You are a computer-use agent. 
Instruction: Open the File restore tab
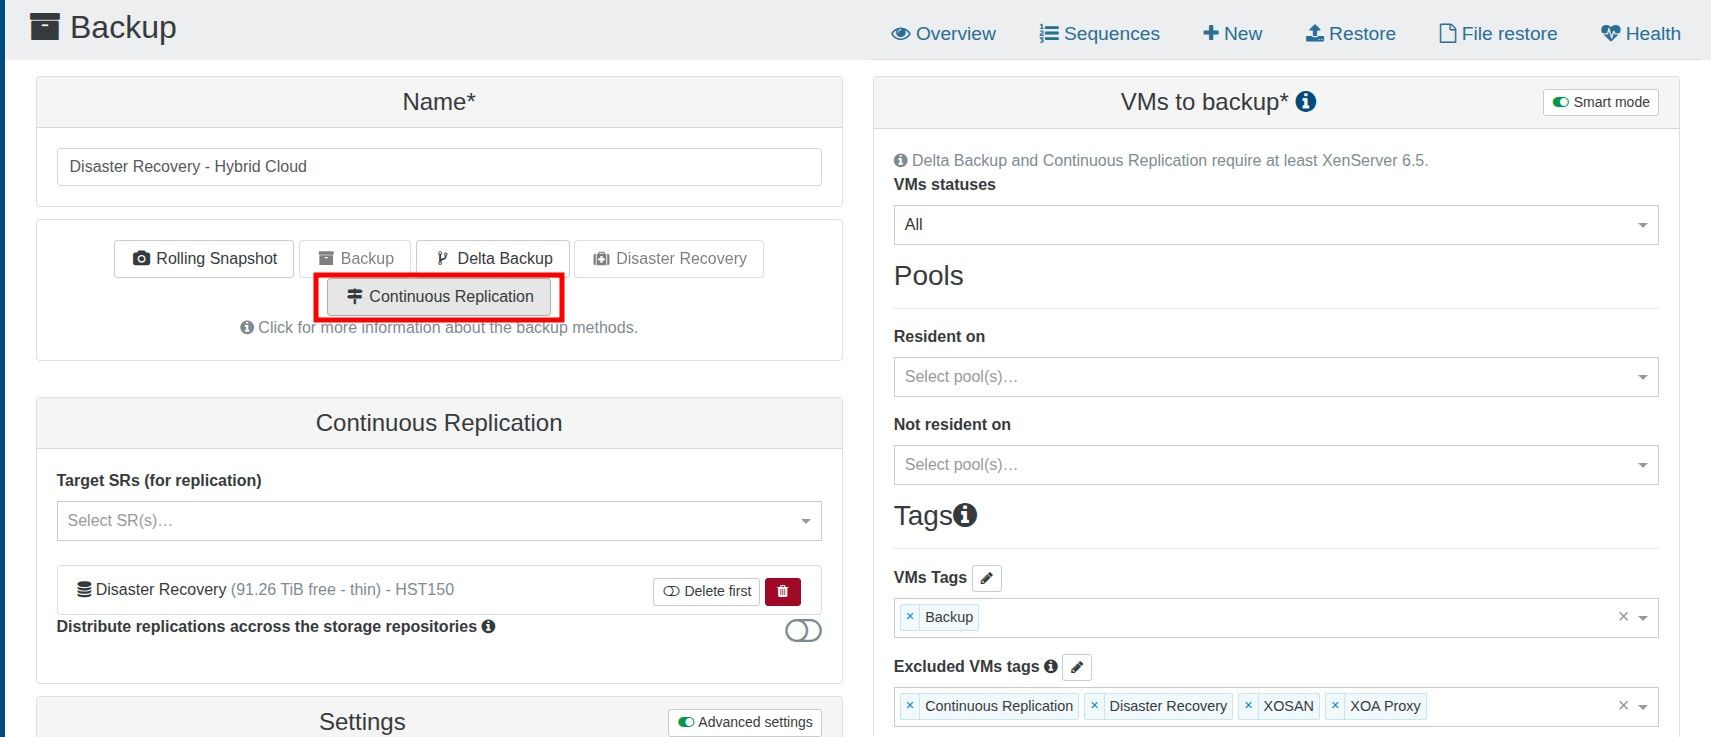pyautogui.click(x=1497, y=34)
